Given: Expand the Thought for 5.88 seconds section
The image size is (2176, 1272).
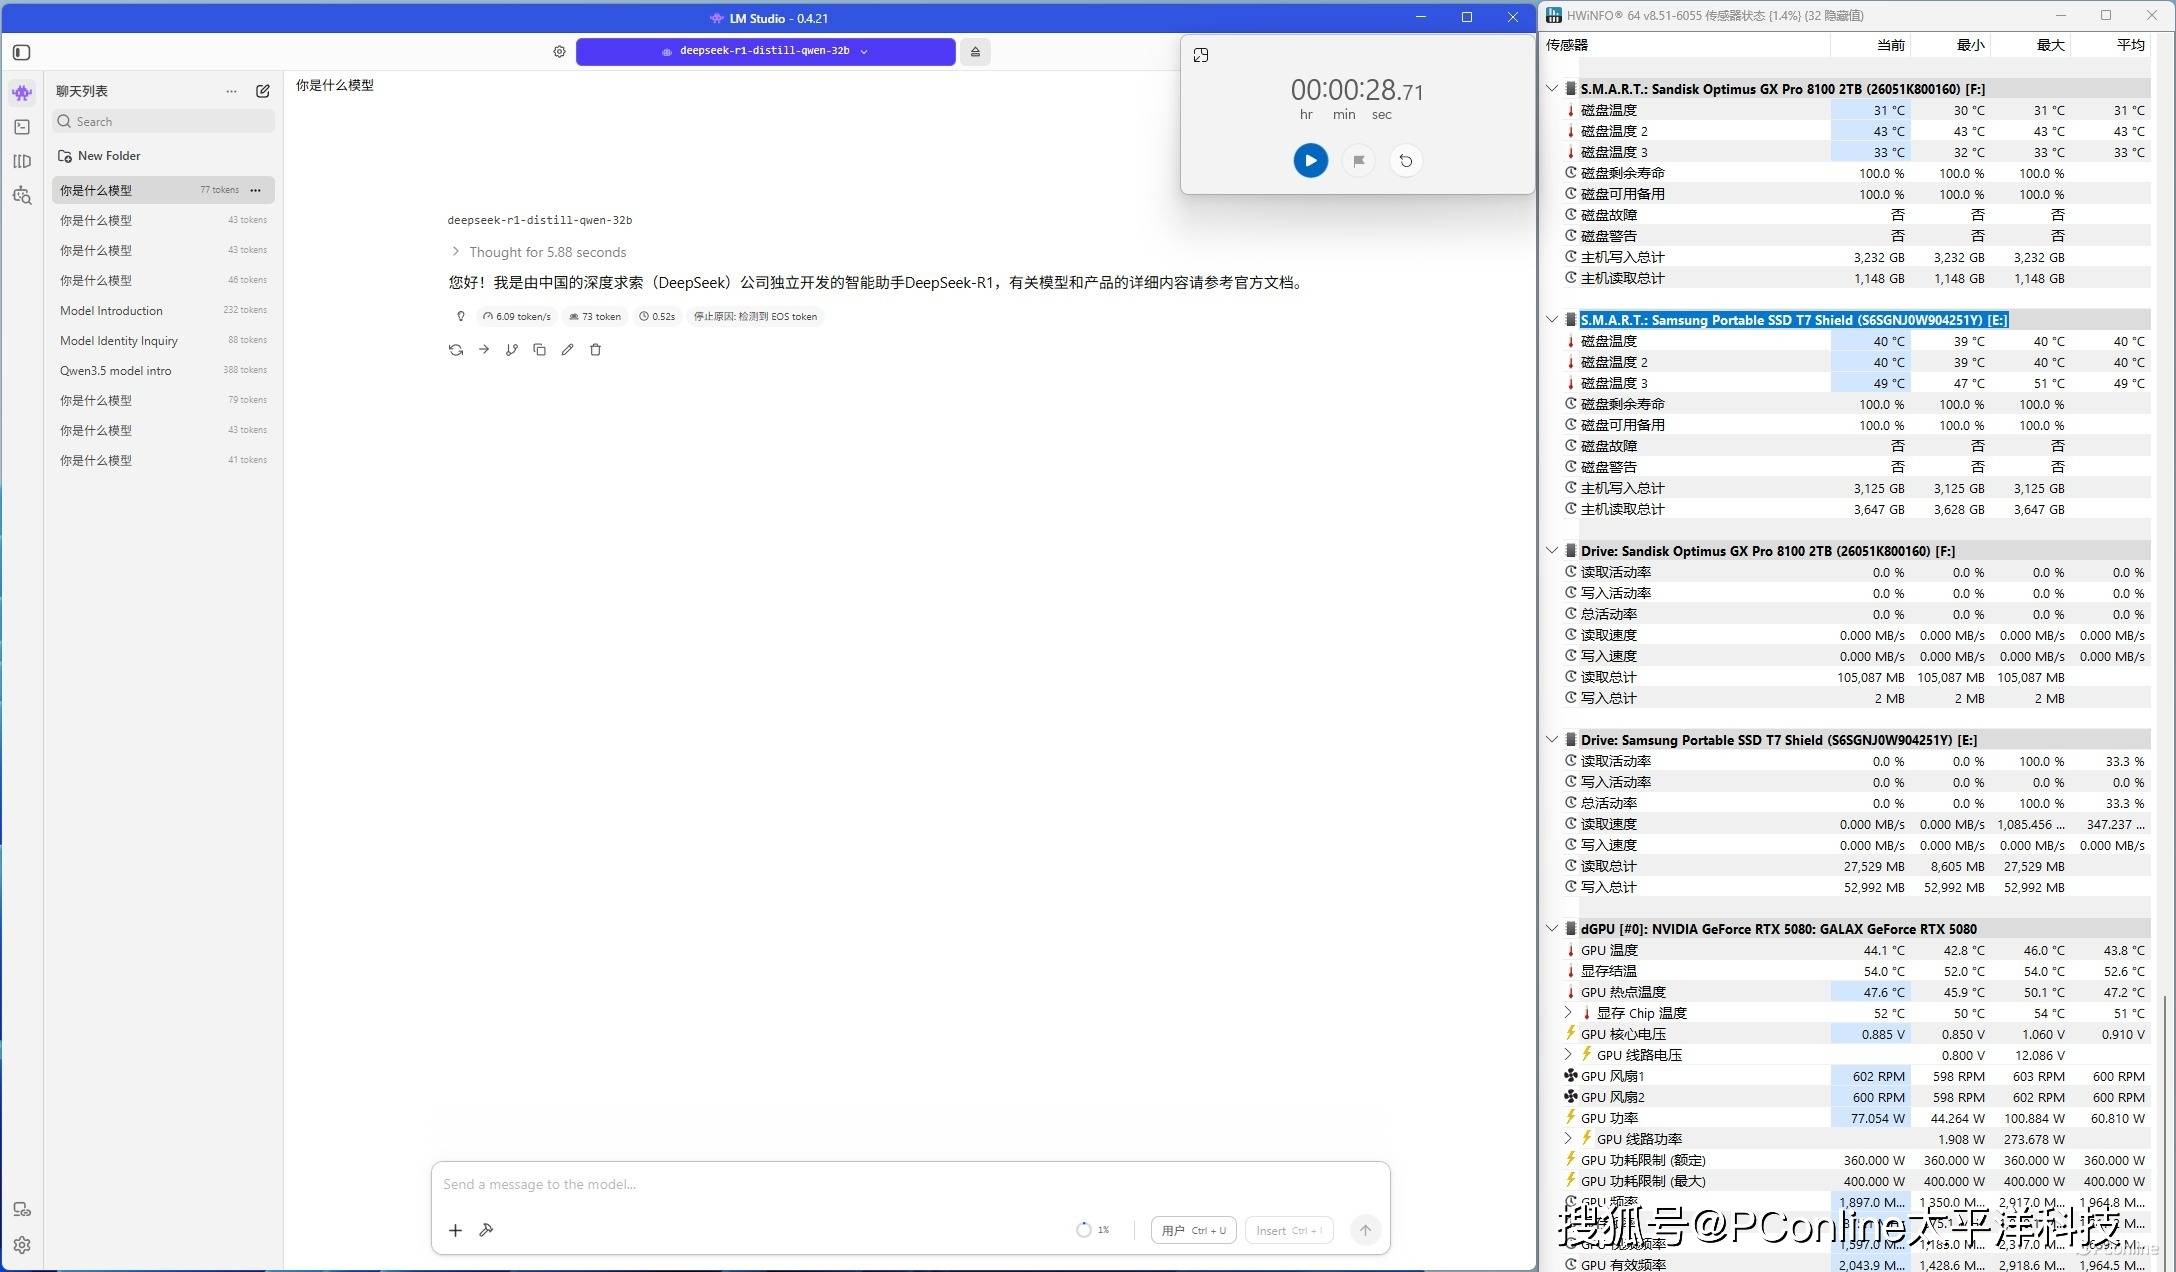Looking at the screenshot, I should coord(539,252).
